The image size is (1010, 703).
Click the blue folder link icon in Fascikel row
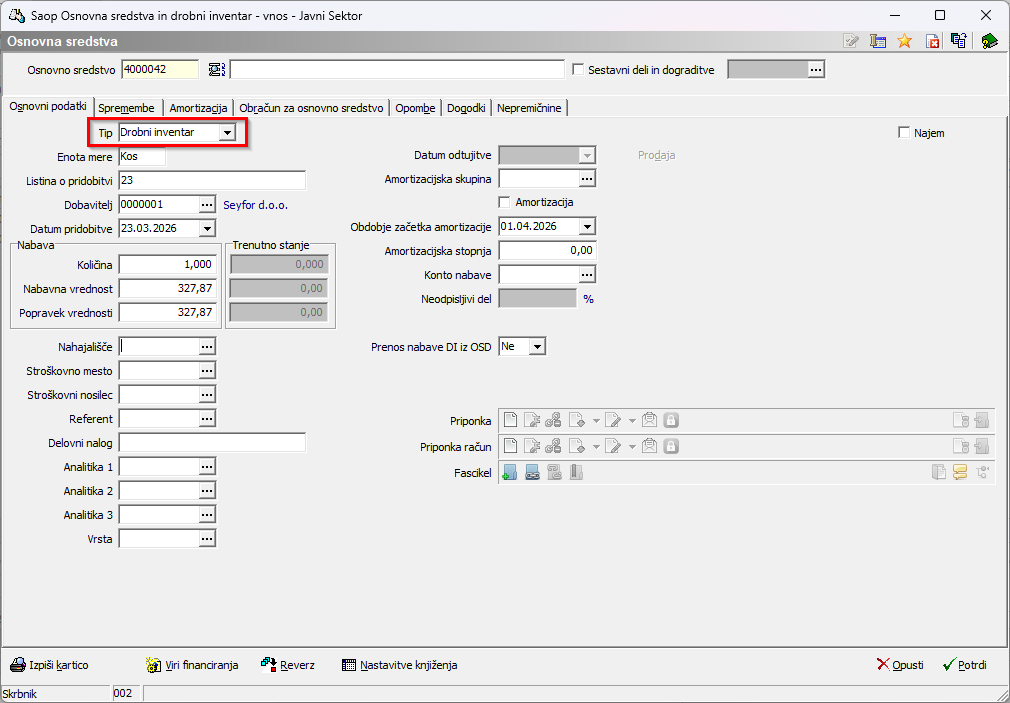532,473
